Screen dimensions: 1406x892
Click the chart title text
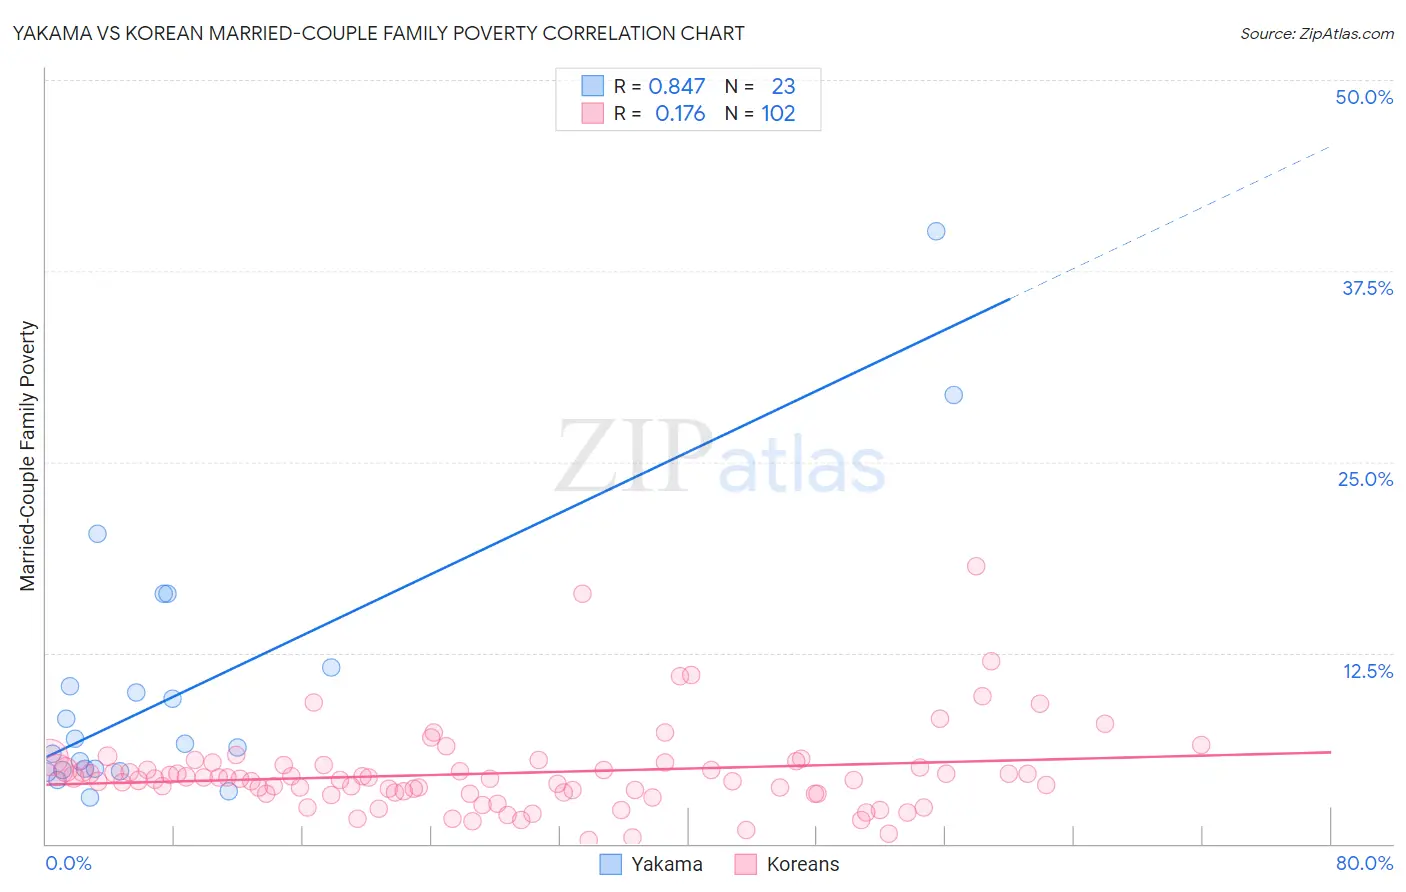(x=378, y=33)
